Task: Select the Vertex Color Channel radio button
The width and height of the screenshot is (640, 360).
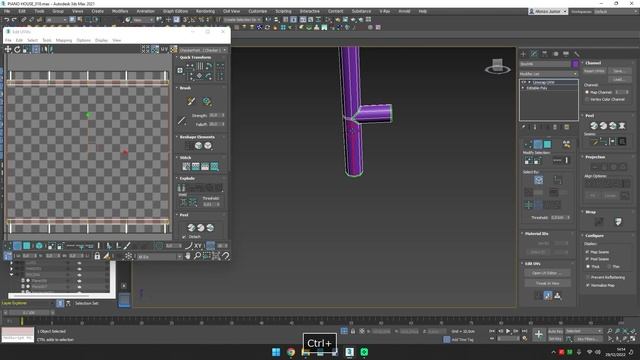Action: [x=587, y=99]
